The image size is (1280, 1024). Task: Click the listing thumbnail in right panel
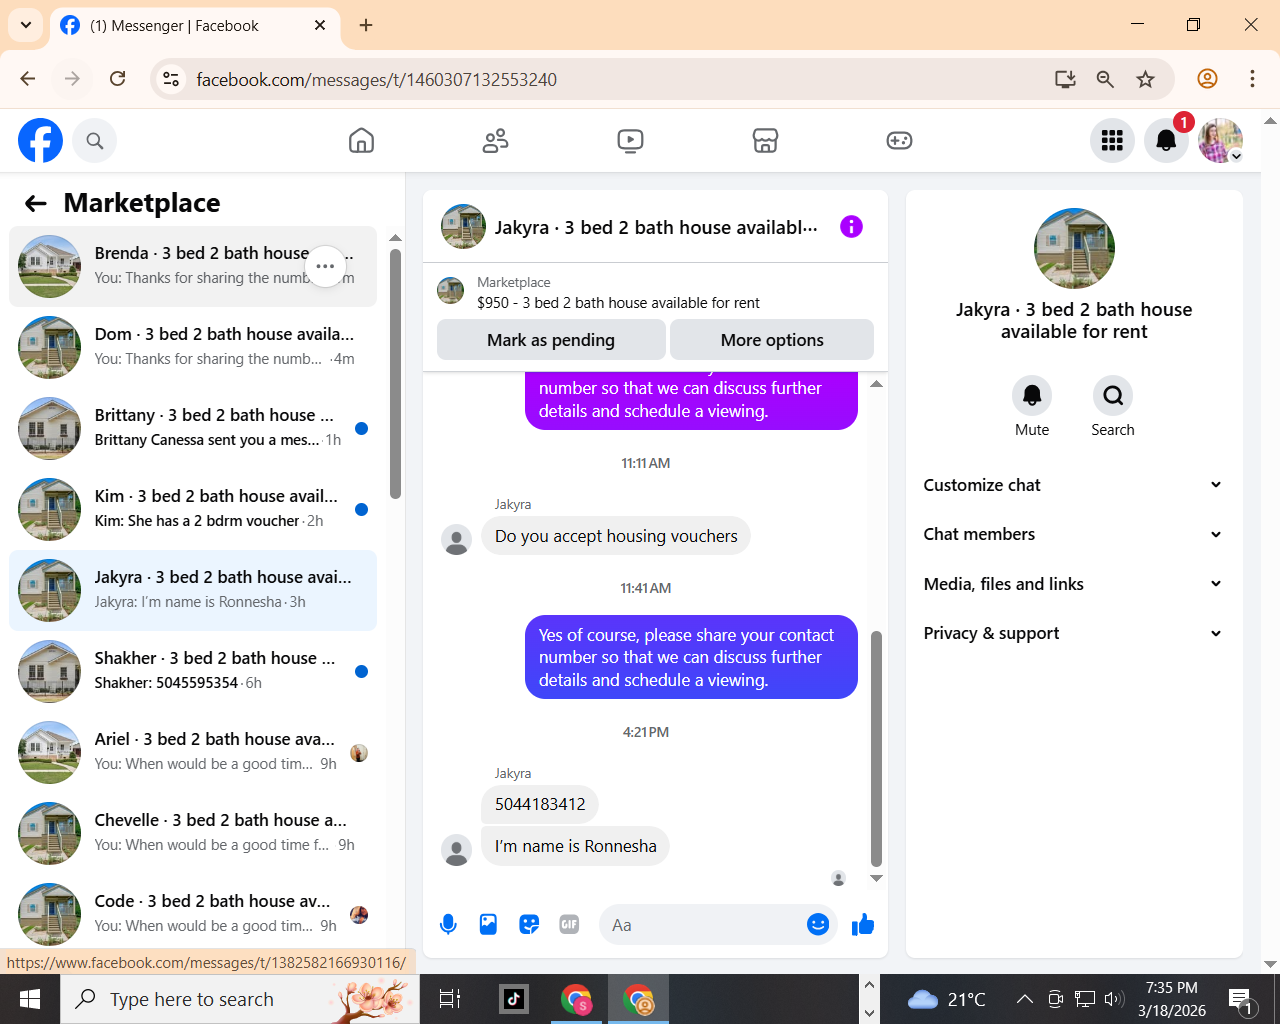(x=1074, y=248)
